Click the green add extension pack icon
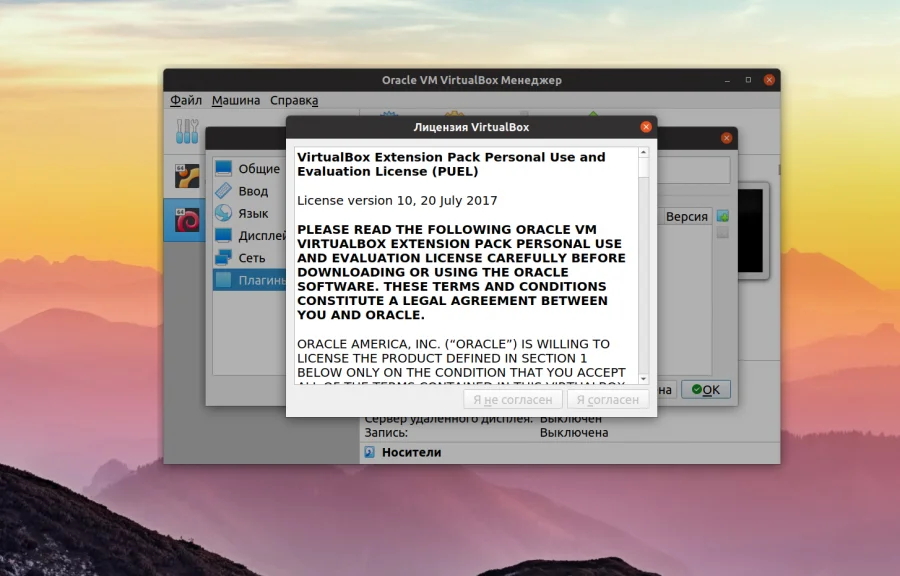The image size is (900, 576). (x=722, y=215)
